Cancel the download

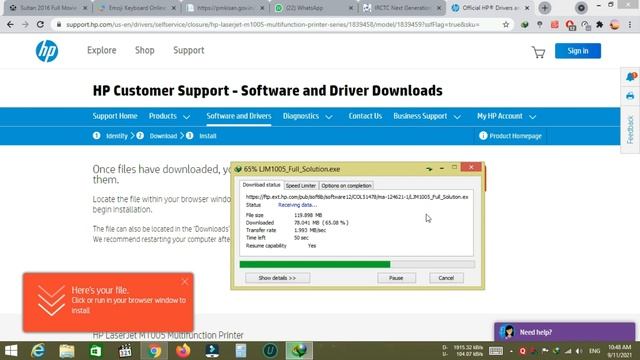tap(446, 278)
